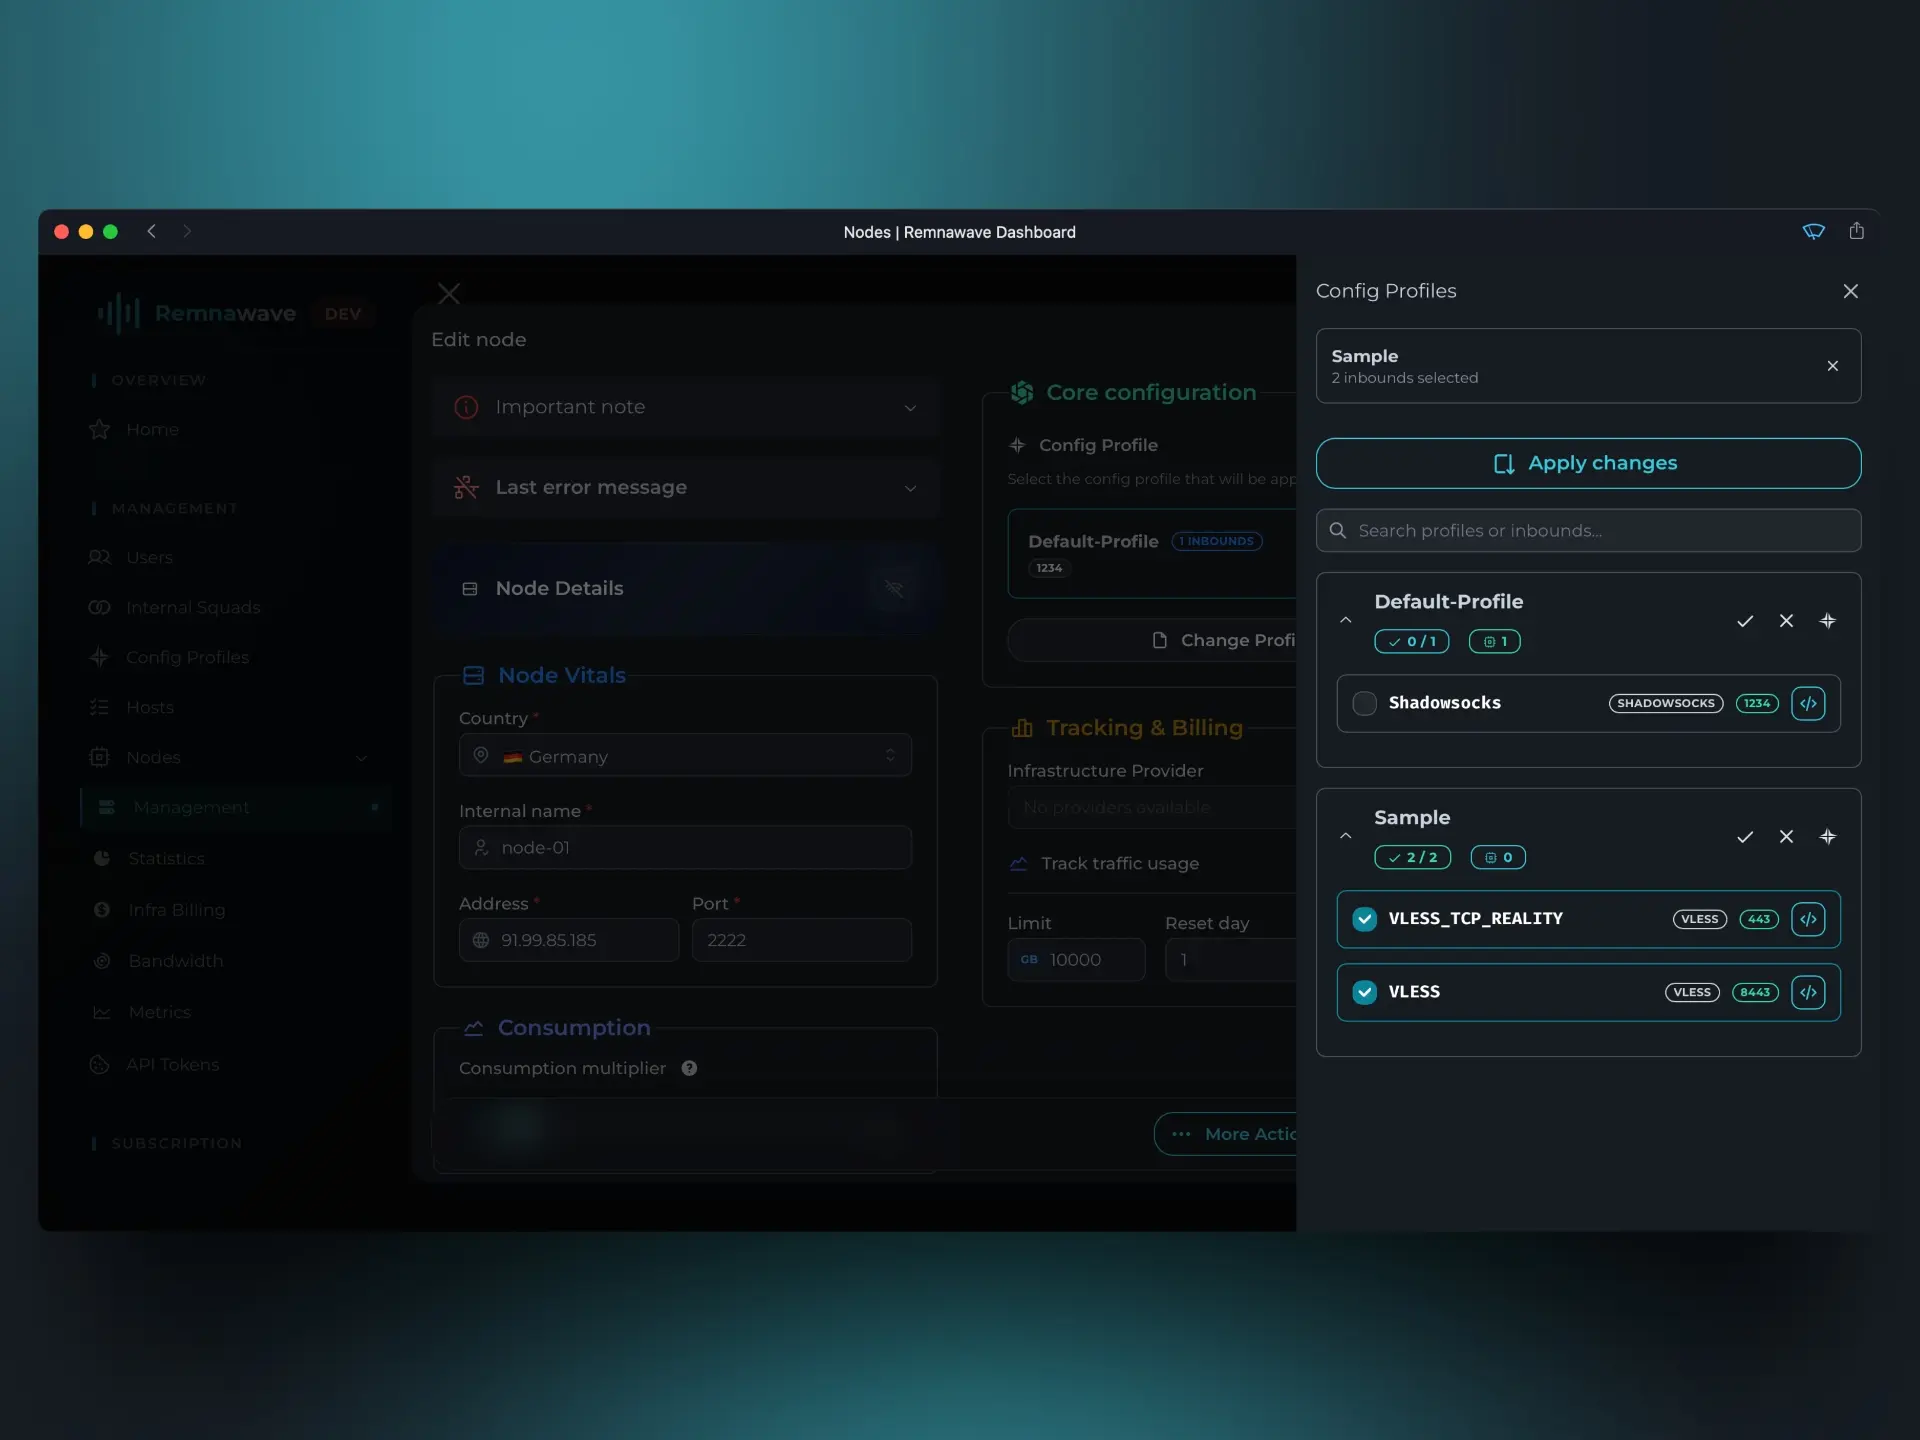Image resolution: width=1920 pixels, height=1440 pixels.
Task: Select Config Profiles in the sidebar
Action: (x=187, y=657)
